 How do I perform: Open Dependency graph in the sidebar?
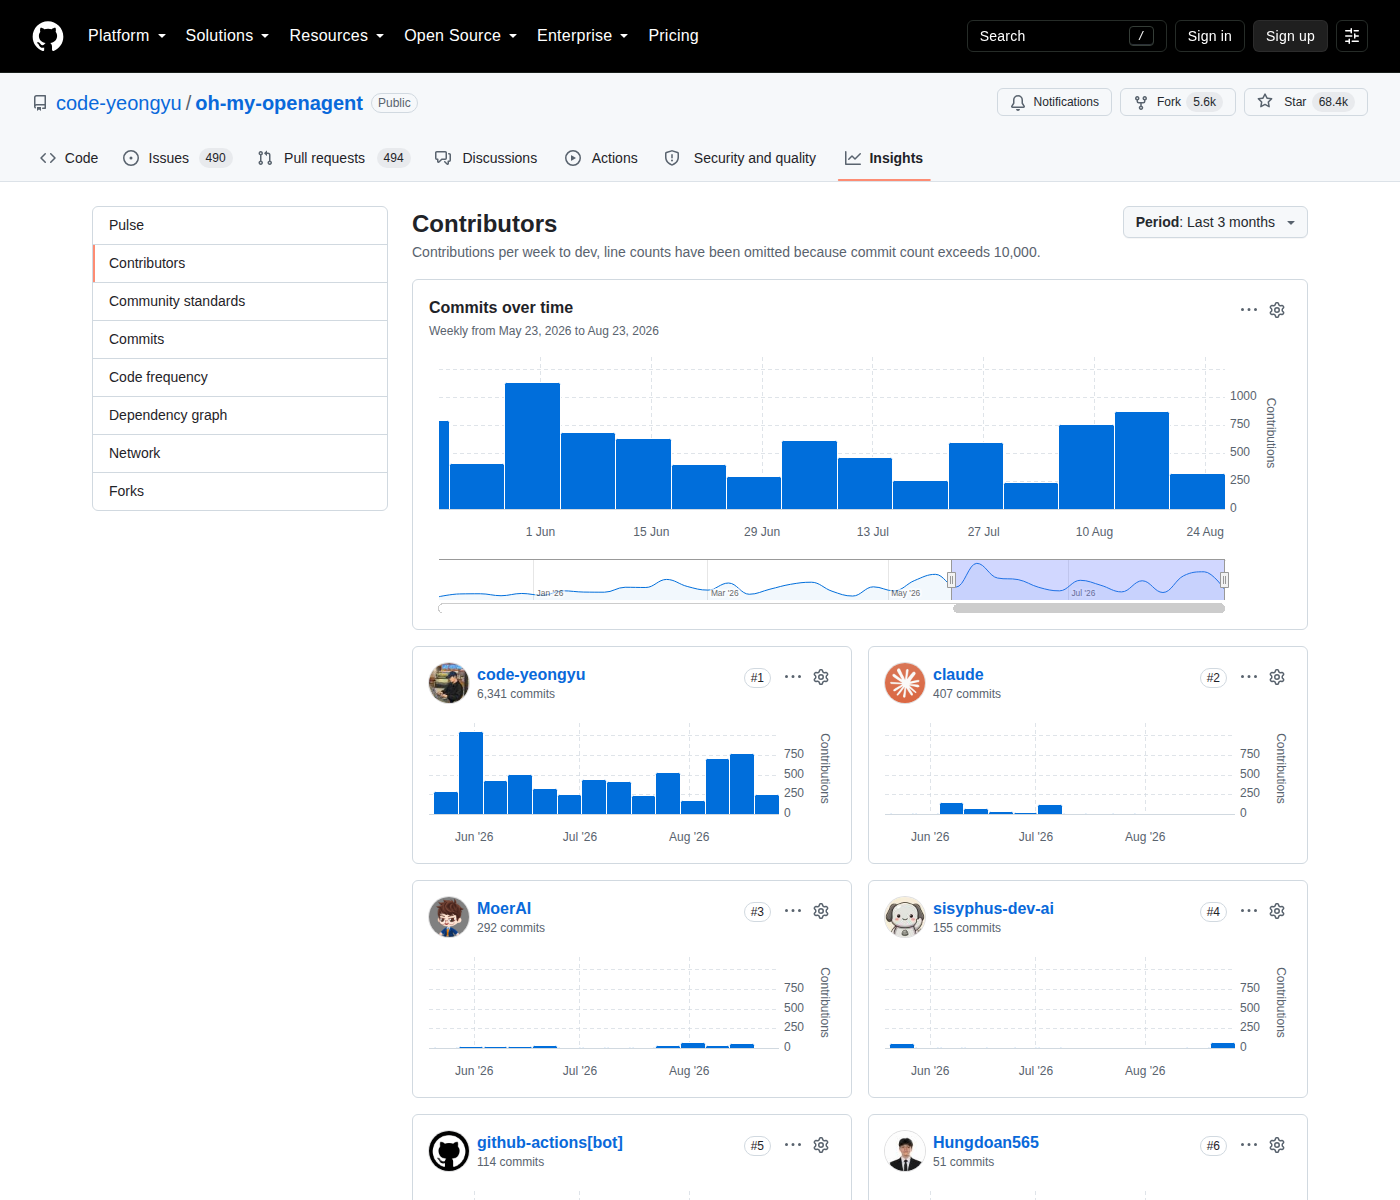tap(240, 415)
